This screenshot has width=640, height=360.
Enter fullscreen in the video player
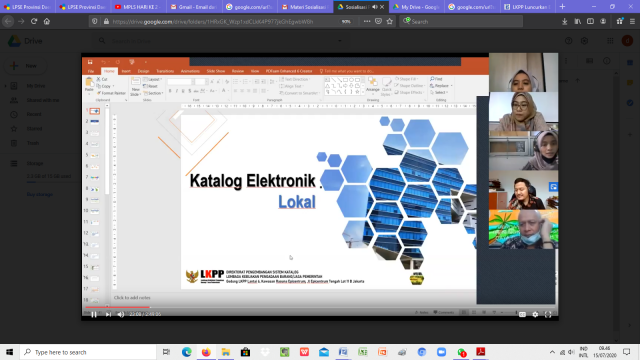click(x=548, y=314)
